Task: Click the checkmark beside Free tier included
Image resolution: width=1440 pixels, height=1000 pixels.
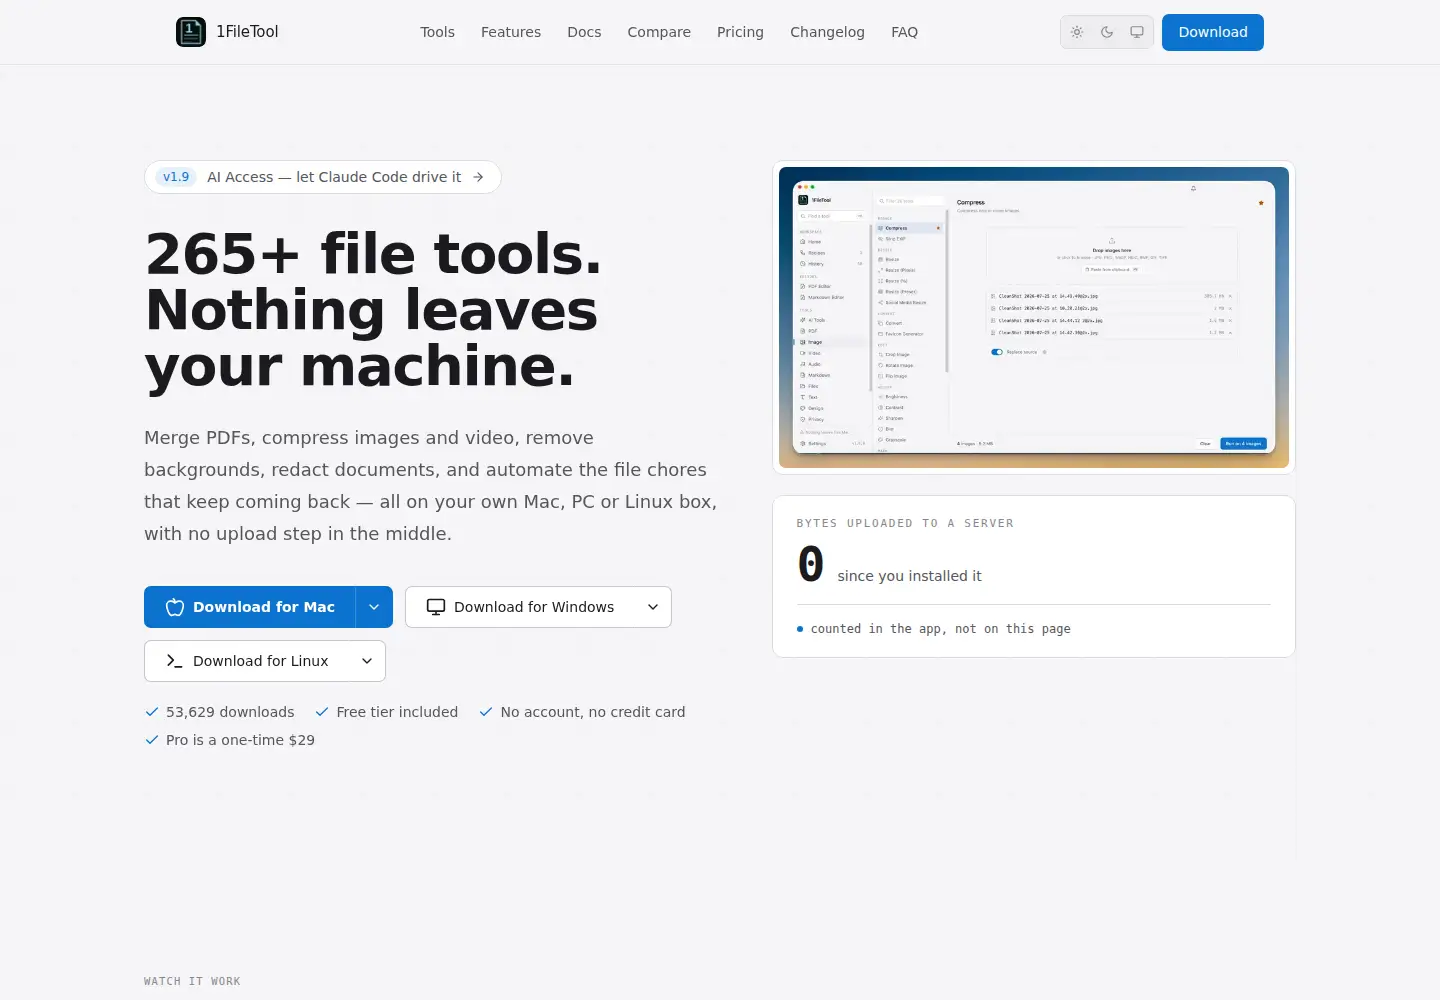Action: click(x=322, y=712)
